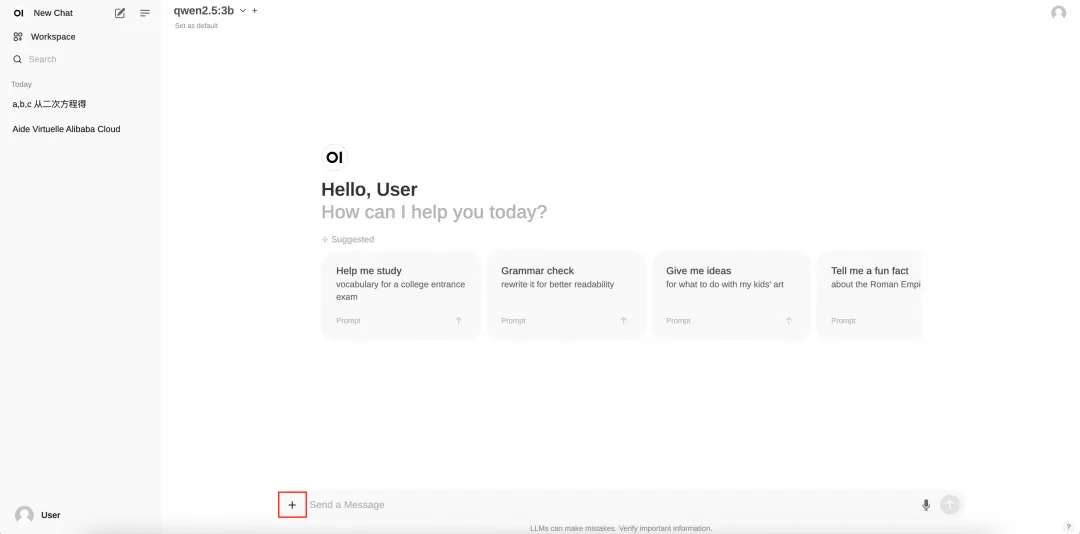
Task: Open the profile avatar at top right
Action: [x=1059, y=13]
